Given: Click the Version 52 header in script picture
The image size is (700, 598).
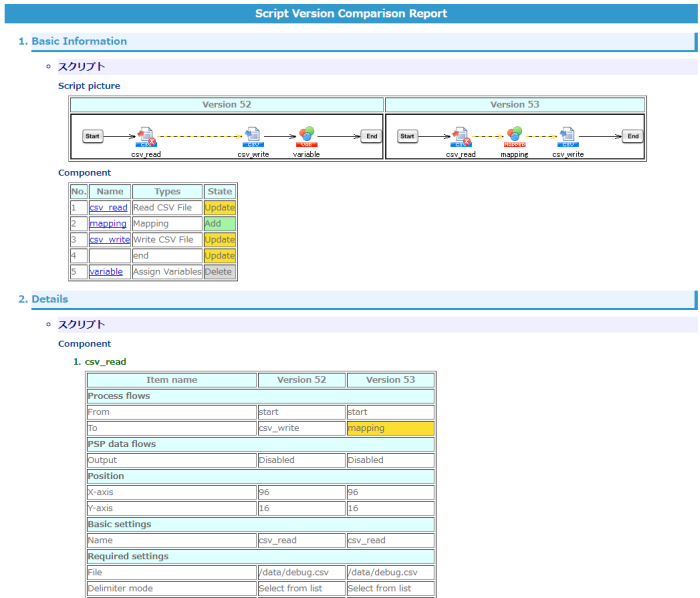Looking at the screenshot, I should [x=226, y=104].
